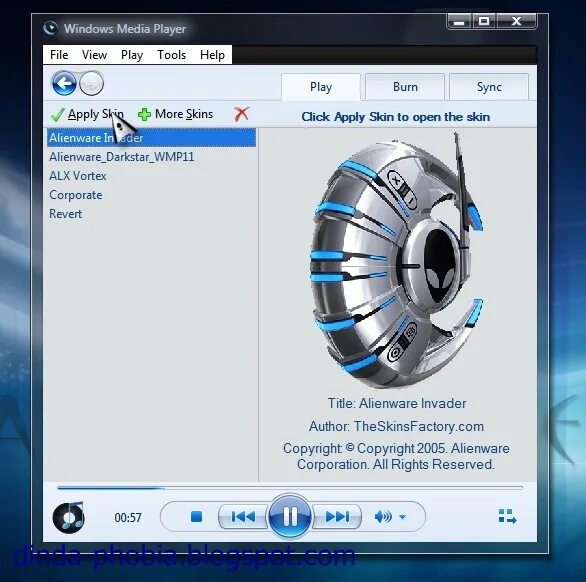Image resolution: width=586 pixels, height=582 pixels.
Task: Skip to previous track
Action: [x=243, y=517]
